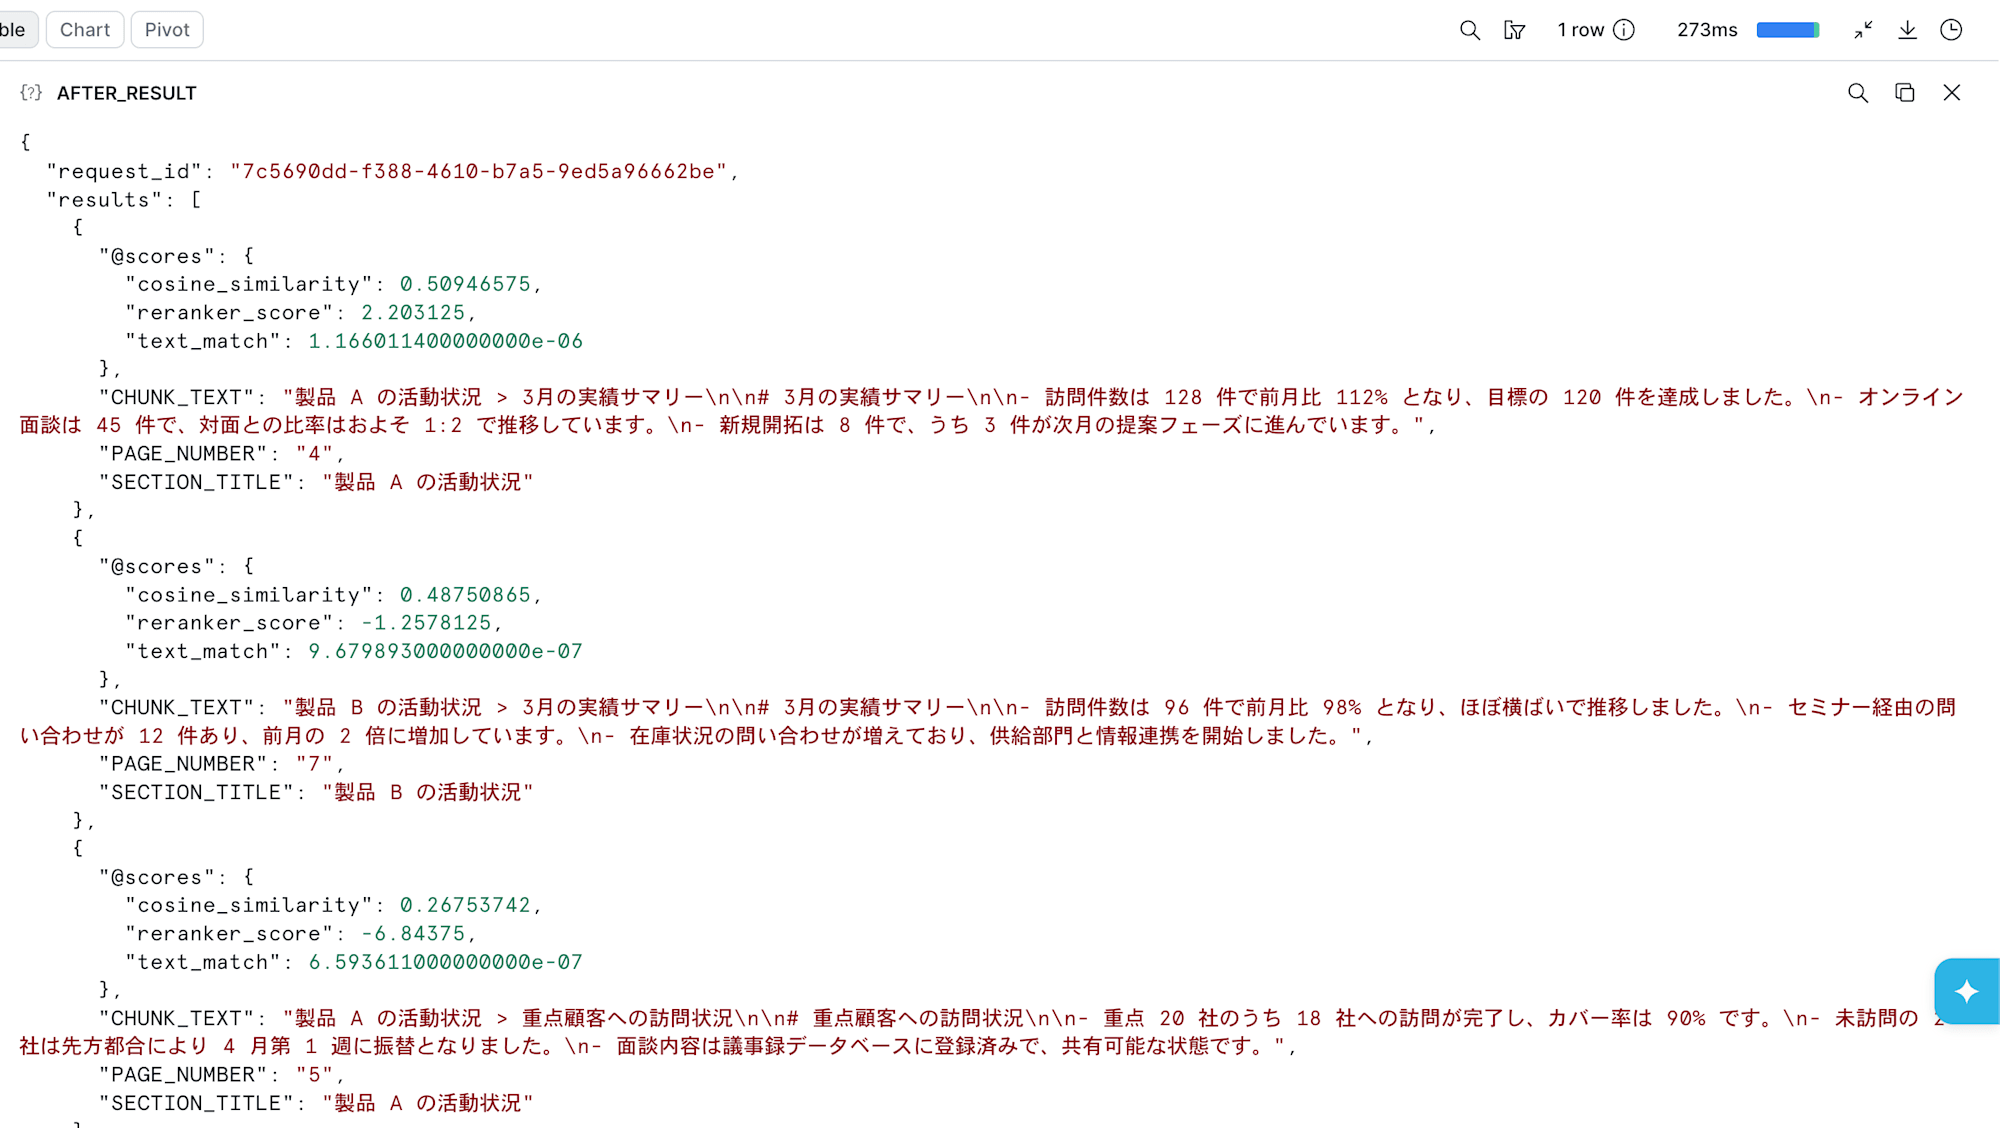Click the first reranker_score value 2.203125

coord(413,313)
